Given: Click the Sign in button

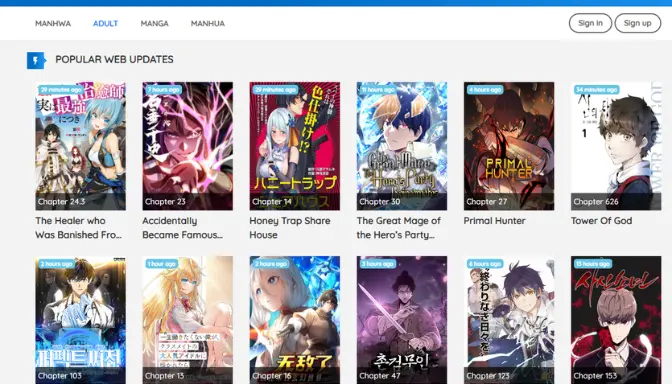Looking at the screenshot, I should 590,23.
